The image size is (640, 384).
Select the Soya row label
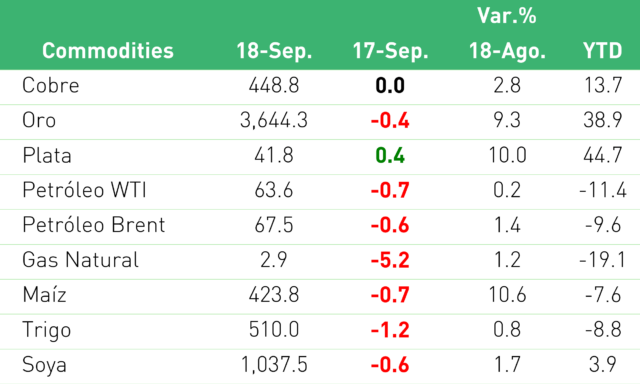(44, 365)
